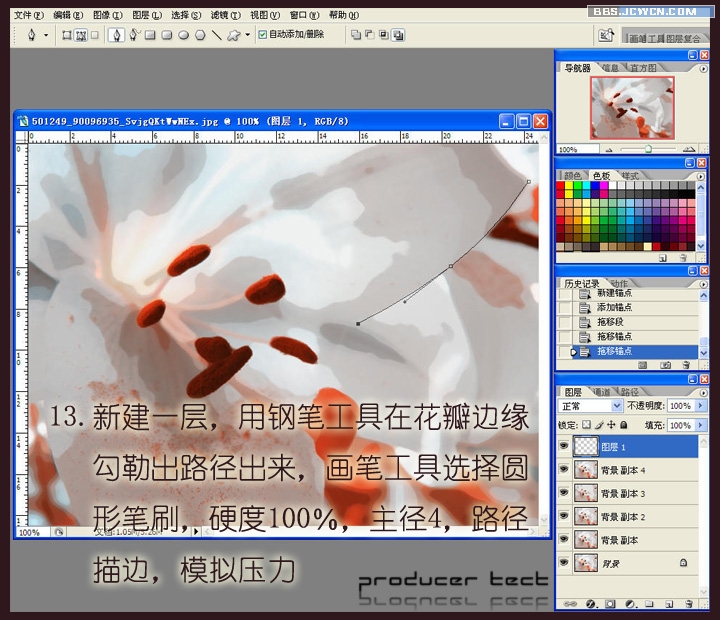The height and width of the screenshot is (620, 720).
Task: Open the 文件 (File) menu
Action: [x=28, y=15]
